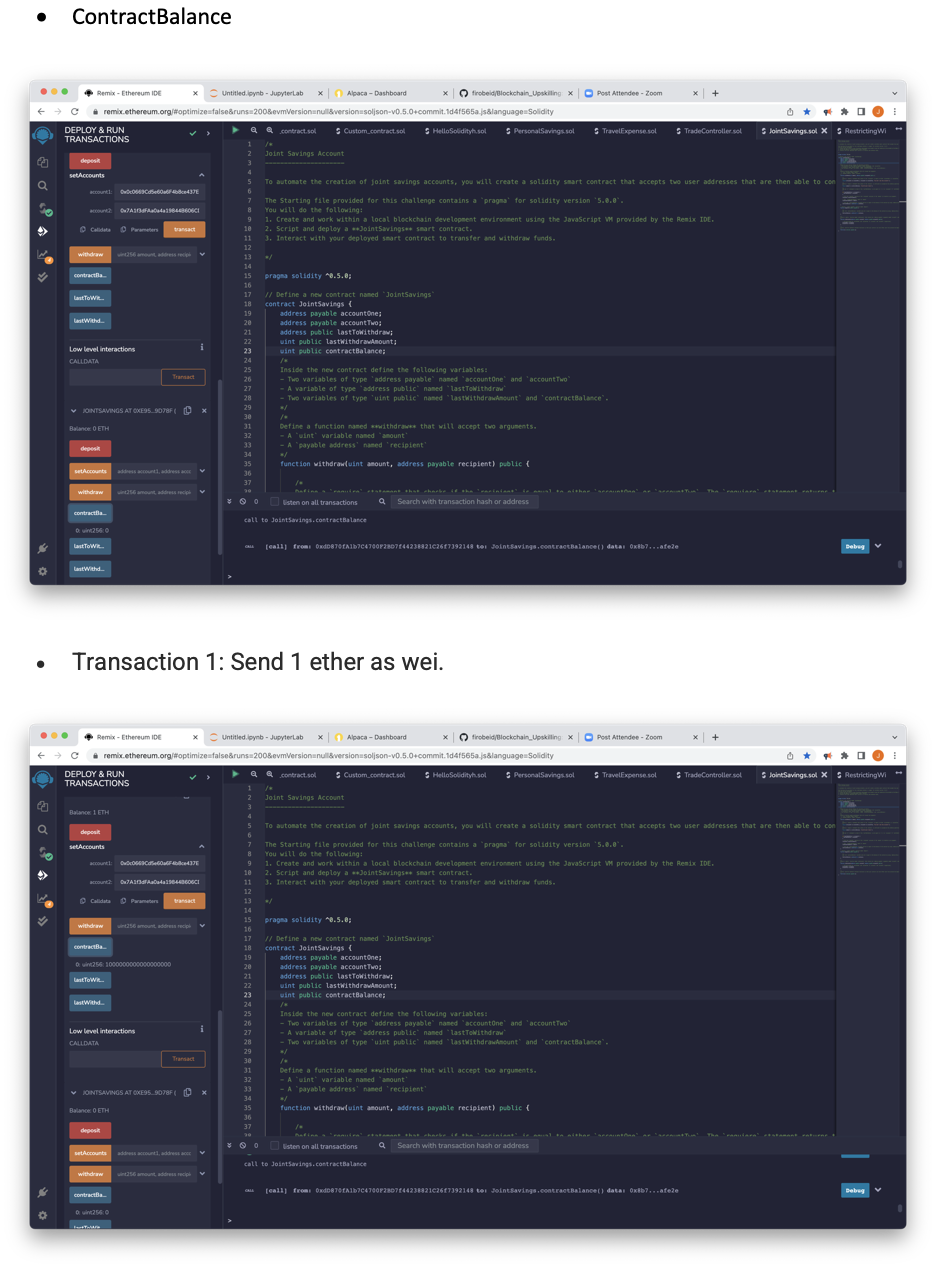Screen dimensions: 936x1268
Task: Switch to Custom_contract.sol tab, ContractBalance screenshot
Action: pyautogui.click(x=371, y=131)
